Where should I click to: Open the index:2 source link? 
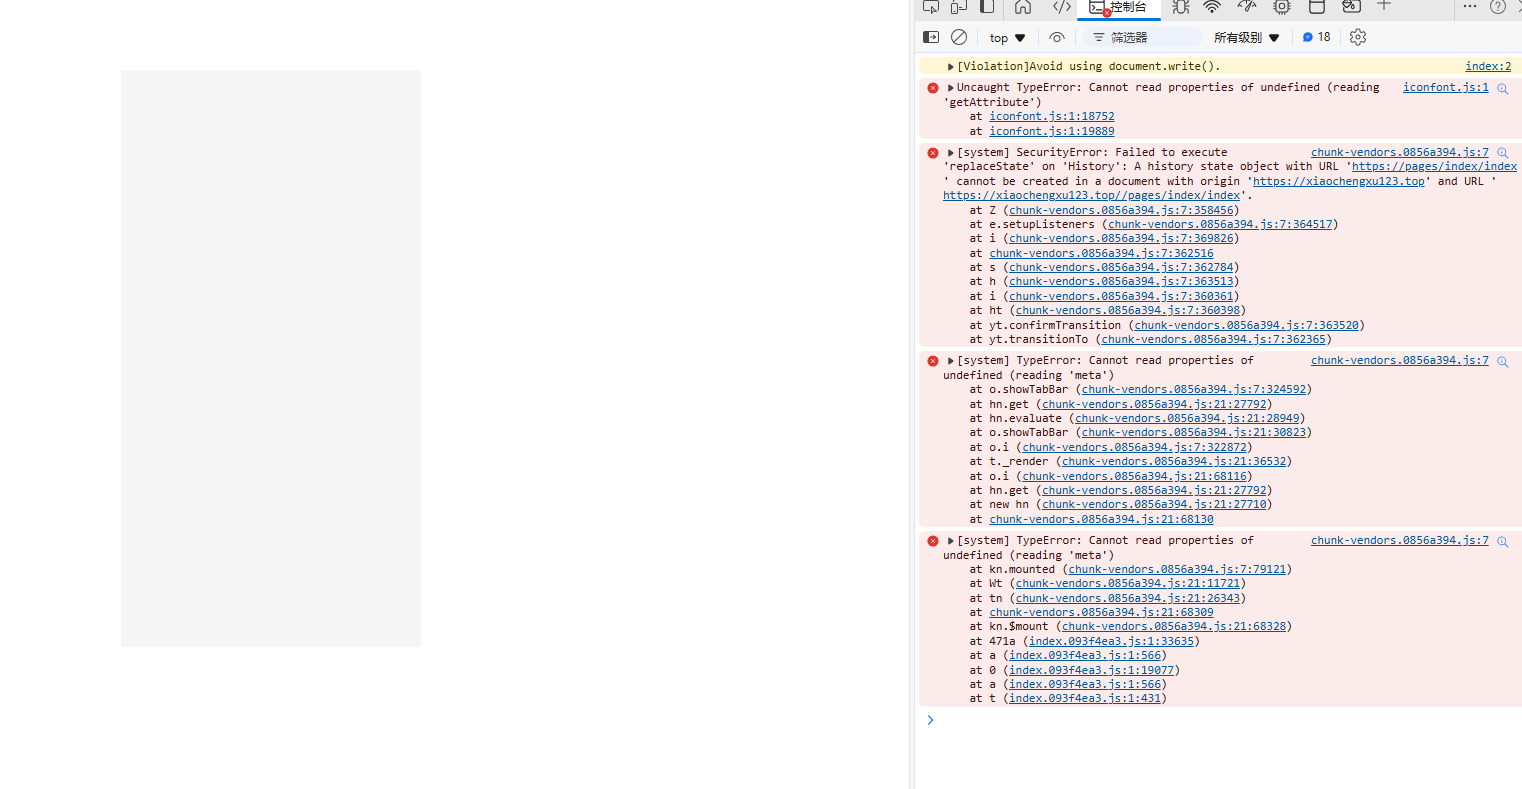coord(1488,66)
